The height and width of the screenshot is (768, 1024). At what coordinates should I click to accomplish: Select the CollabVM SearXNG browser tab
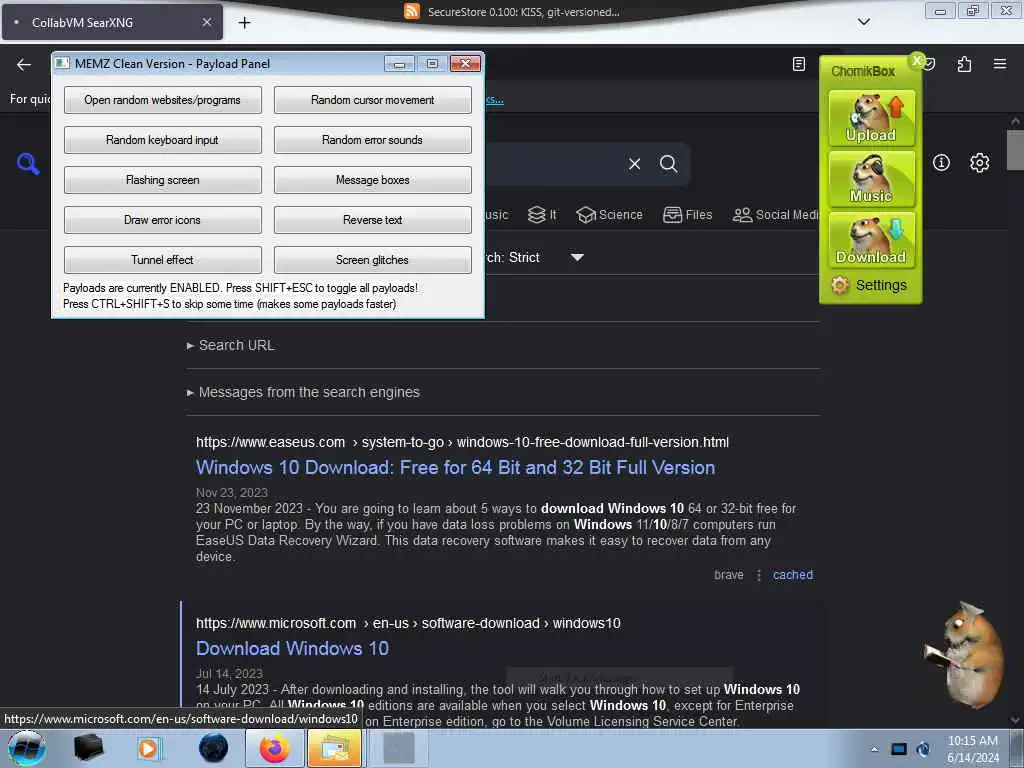pyautogui.click(x=112, y=23)
